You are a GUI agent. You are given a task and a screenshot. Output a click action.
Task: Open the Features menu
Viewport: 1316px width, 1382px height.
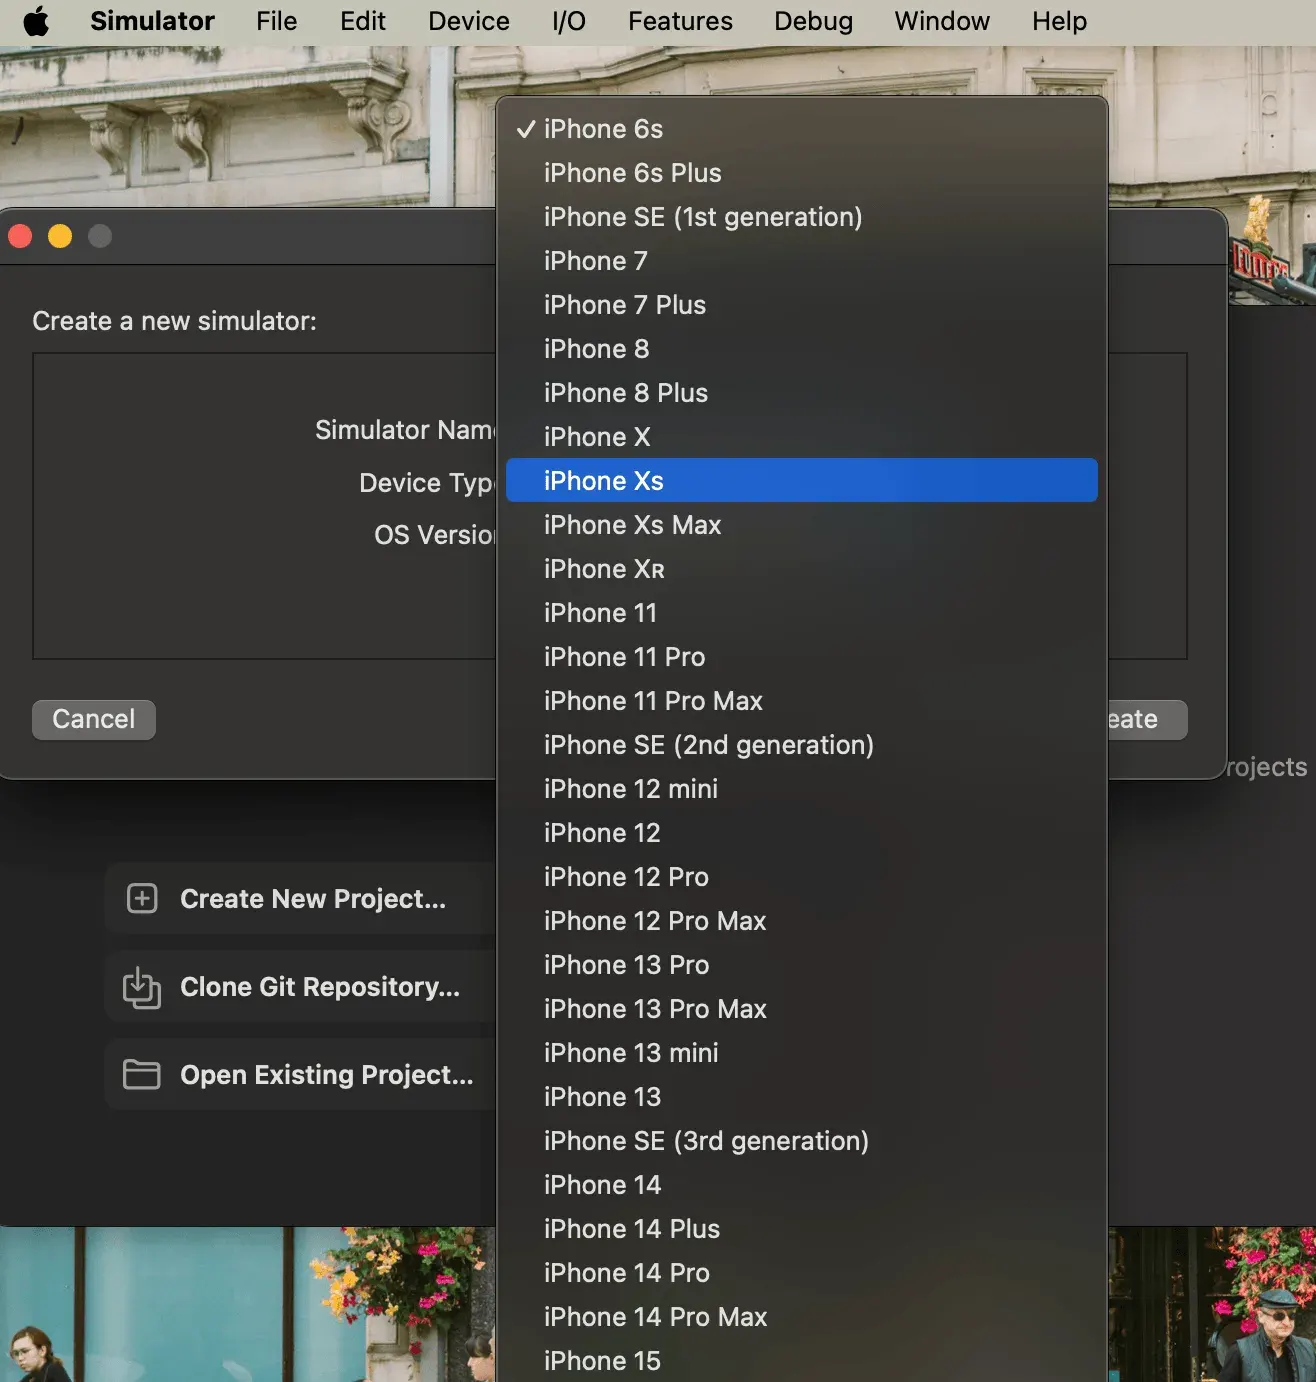click(x=680, y=21)
